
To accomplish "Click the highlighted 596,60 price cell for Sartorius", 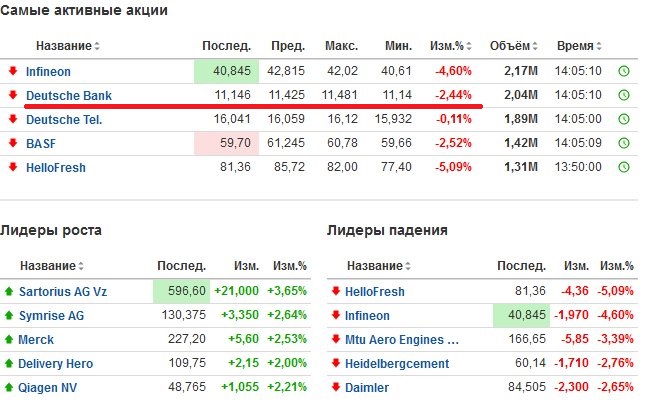I will (x=182, y=291).
